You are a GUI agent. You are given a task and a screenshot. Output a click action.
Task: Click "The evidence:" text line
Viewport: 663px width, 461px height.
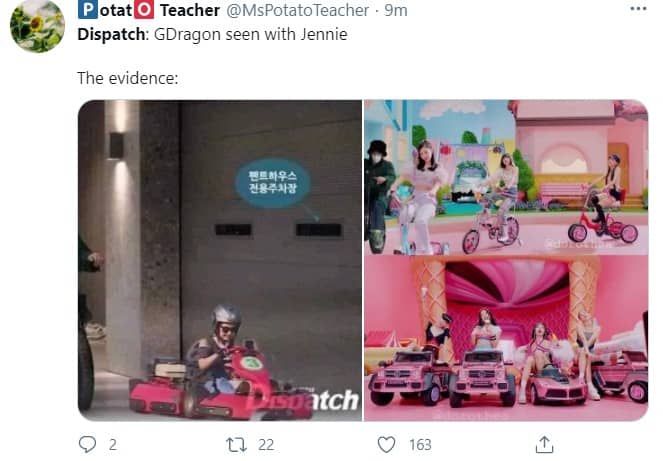[128, 78]
